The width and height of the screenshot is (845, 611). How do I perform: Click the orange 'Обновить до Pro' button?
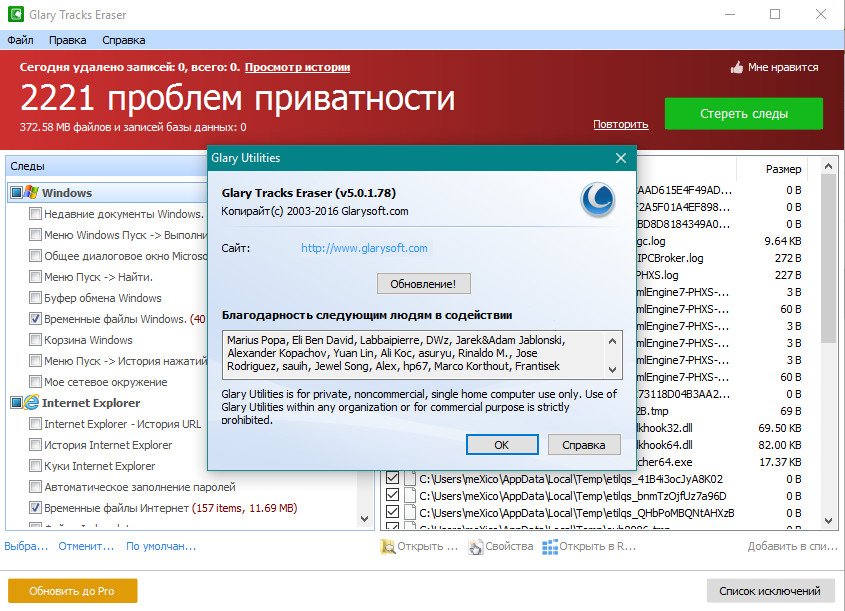pyautogui.click(x=72, y=591)
